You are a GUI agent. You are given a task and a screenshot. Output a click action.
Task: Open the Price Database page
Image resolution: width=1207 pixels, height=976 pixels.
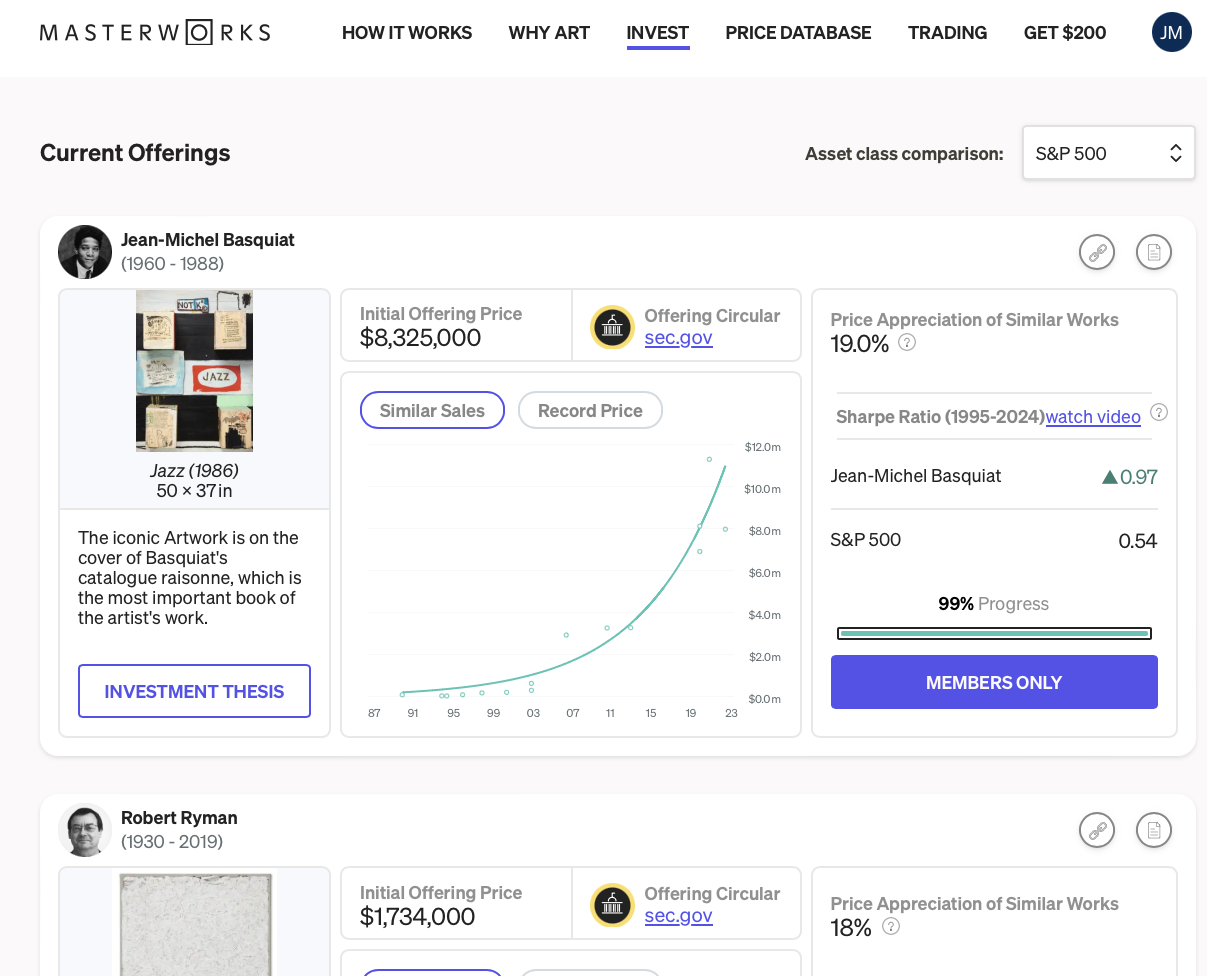[799, 33]
